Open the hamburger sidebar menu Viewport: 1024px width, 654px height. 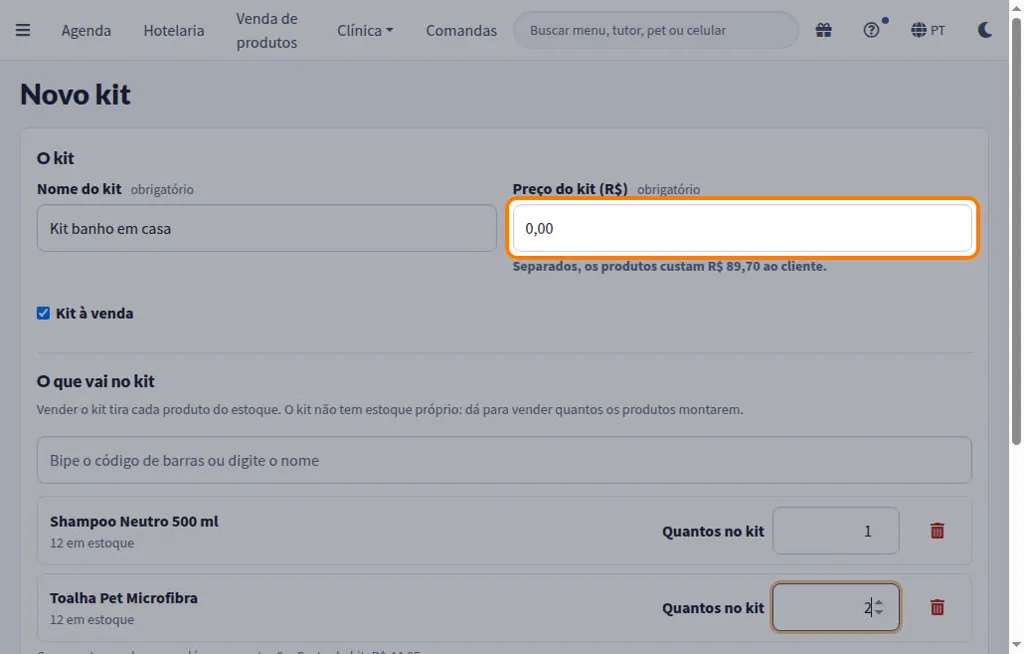point(23,30)
